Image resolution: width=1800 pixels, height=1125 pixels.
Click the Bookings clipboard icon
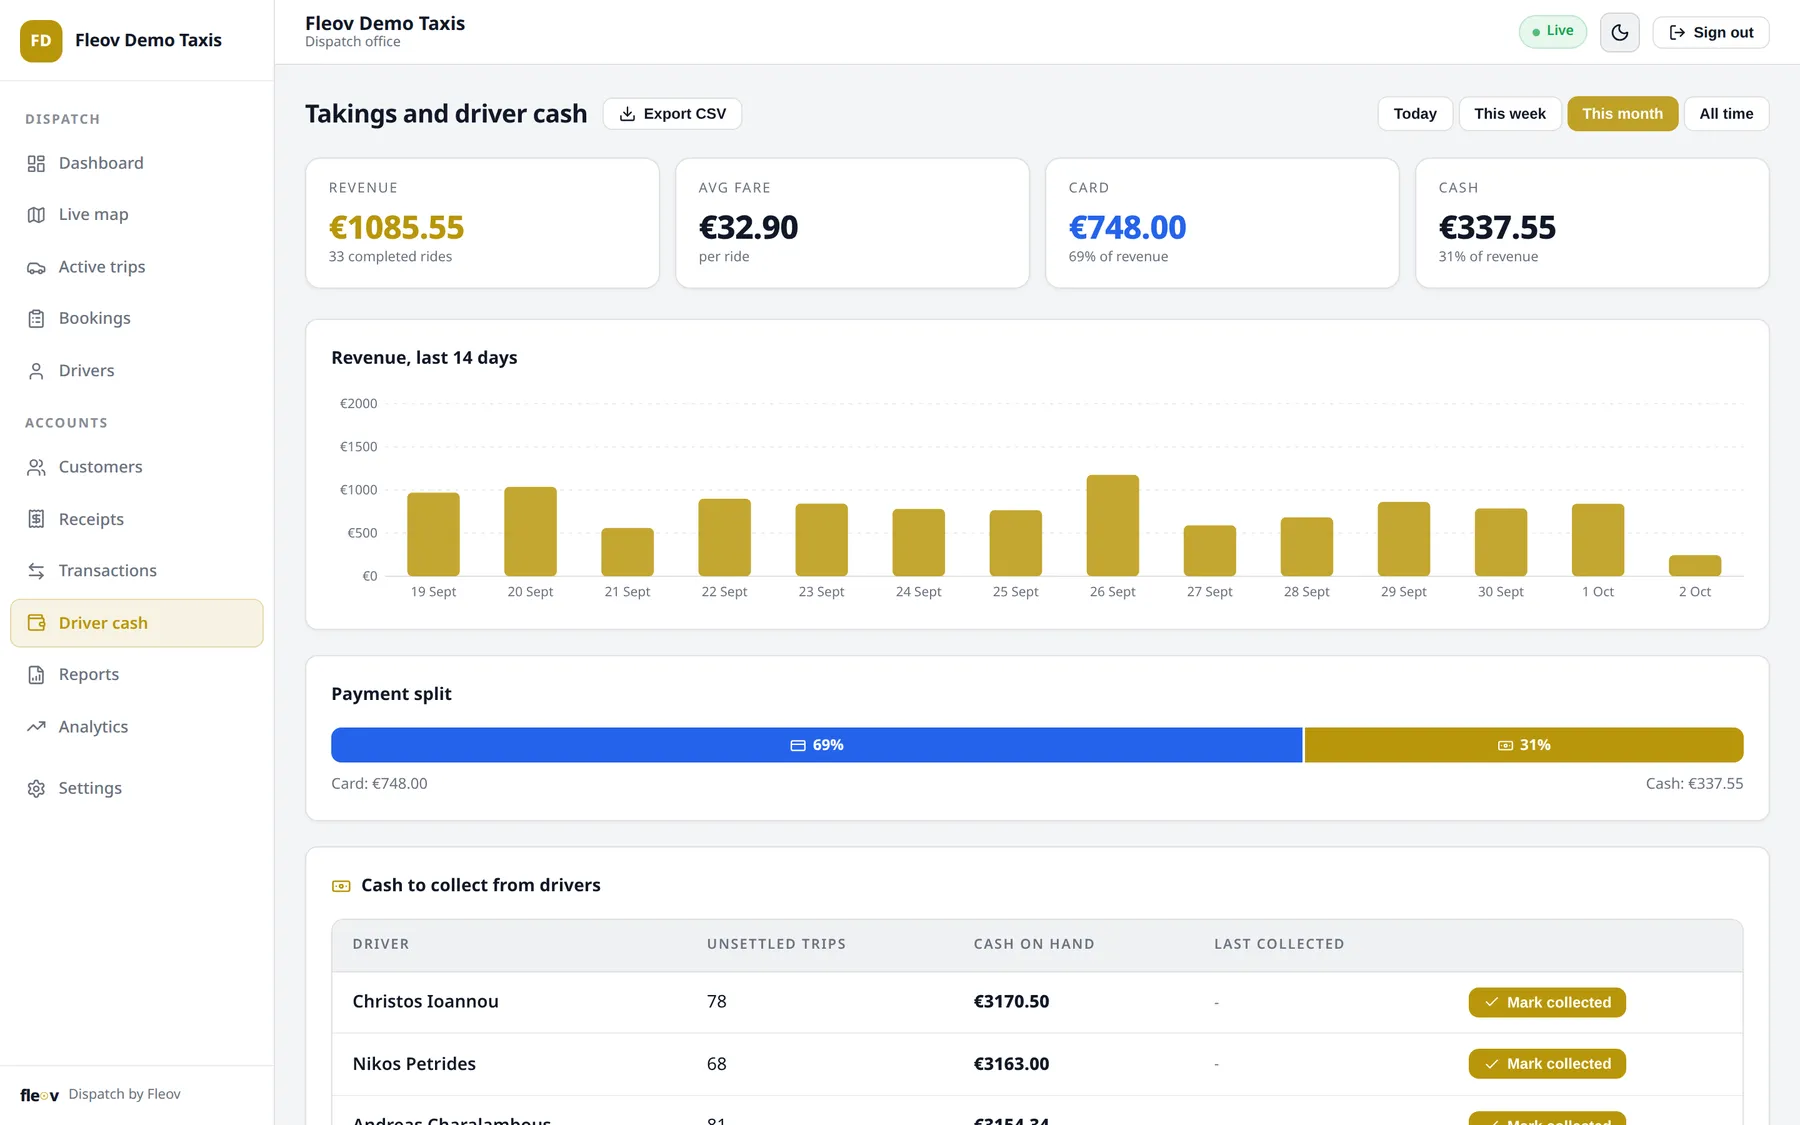click(x=36, y=319)
